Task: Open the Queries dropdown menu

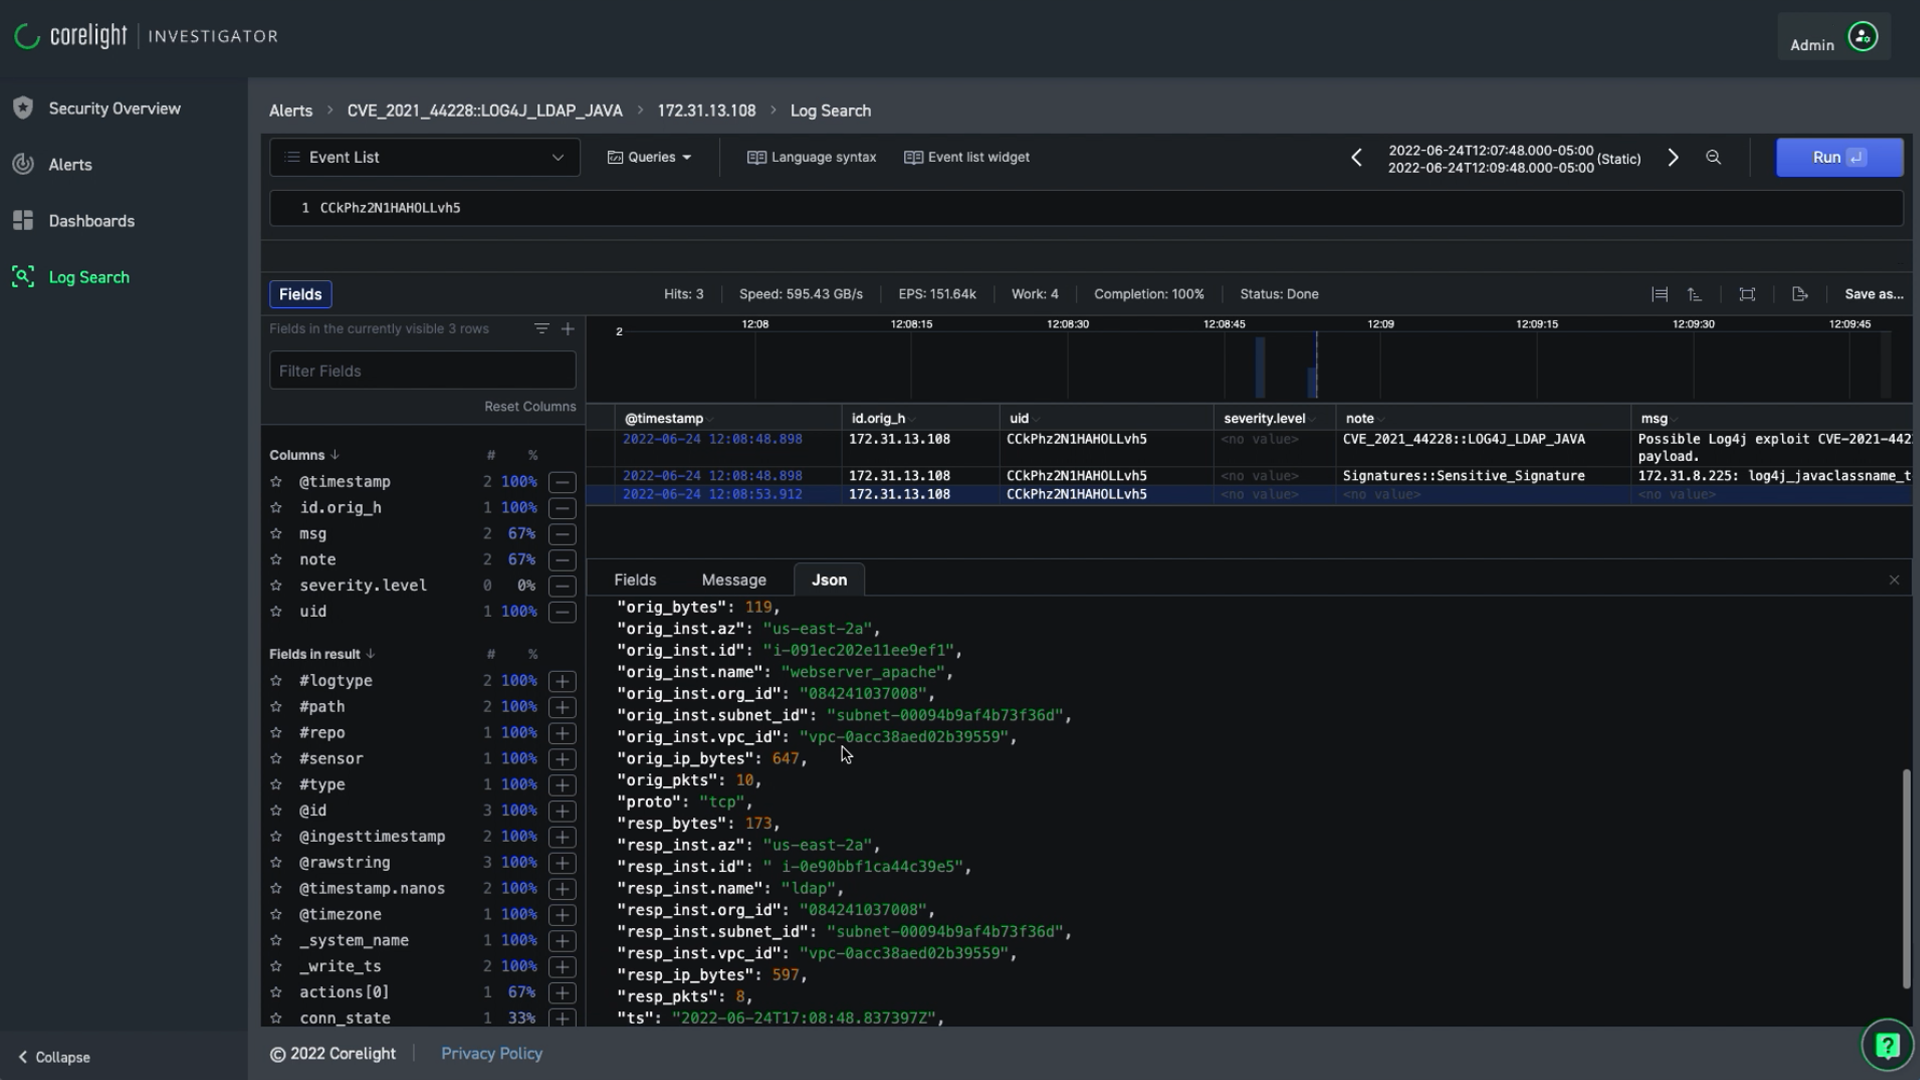Action: click(x=649, y=158)
